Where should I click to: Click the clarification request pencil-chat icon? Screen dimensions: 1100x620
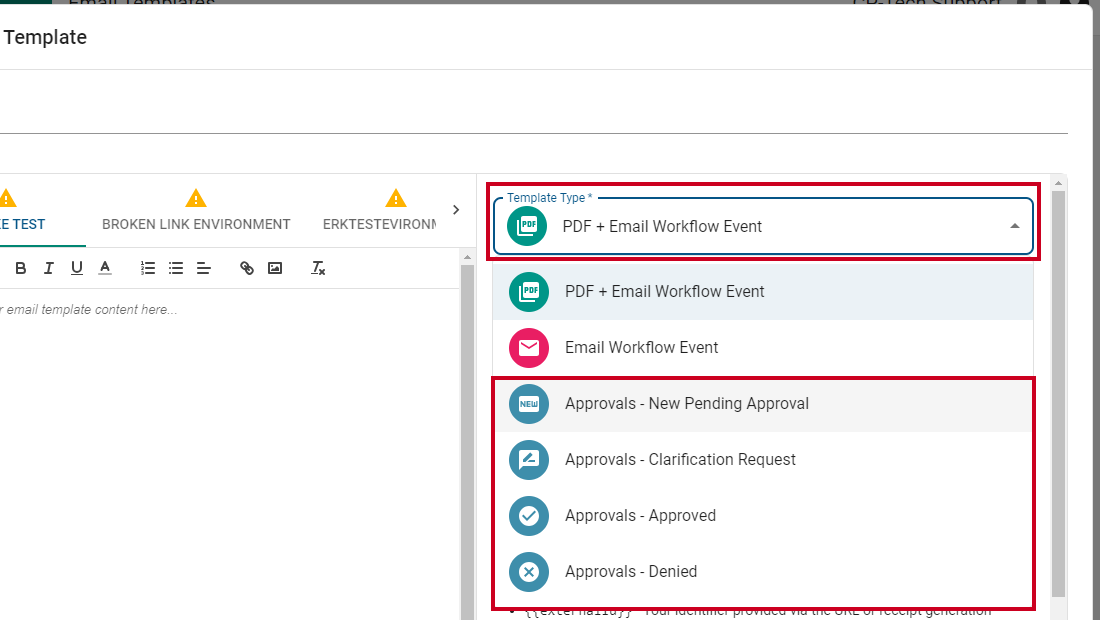point(529,460)
